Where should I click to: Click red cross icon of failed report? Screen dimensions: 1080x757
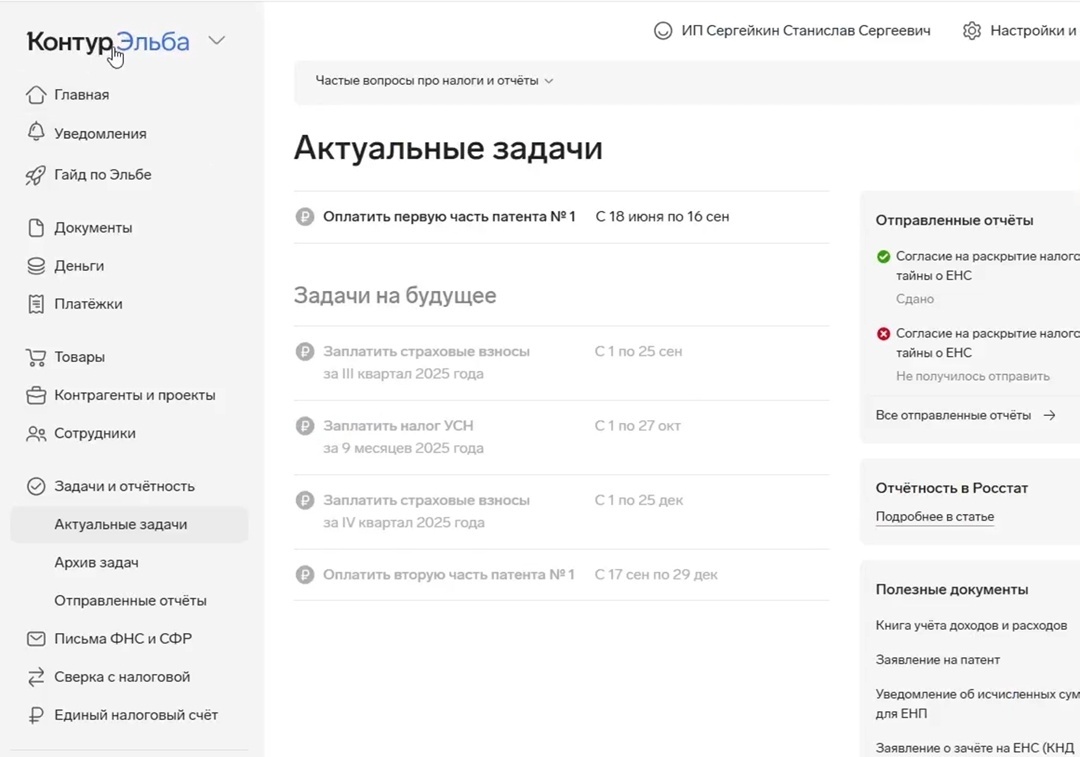pos(883,333)
